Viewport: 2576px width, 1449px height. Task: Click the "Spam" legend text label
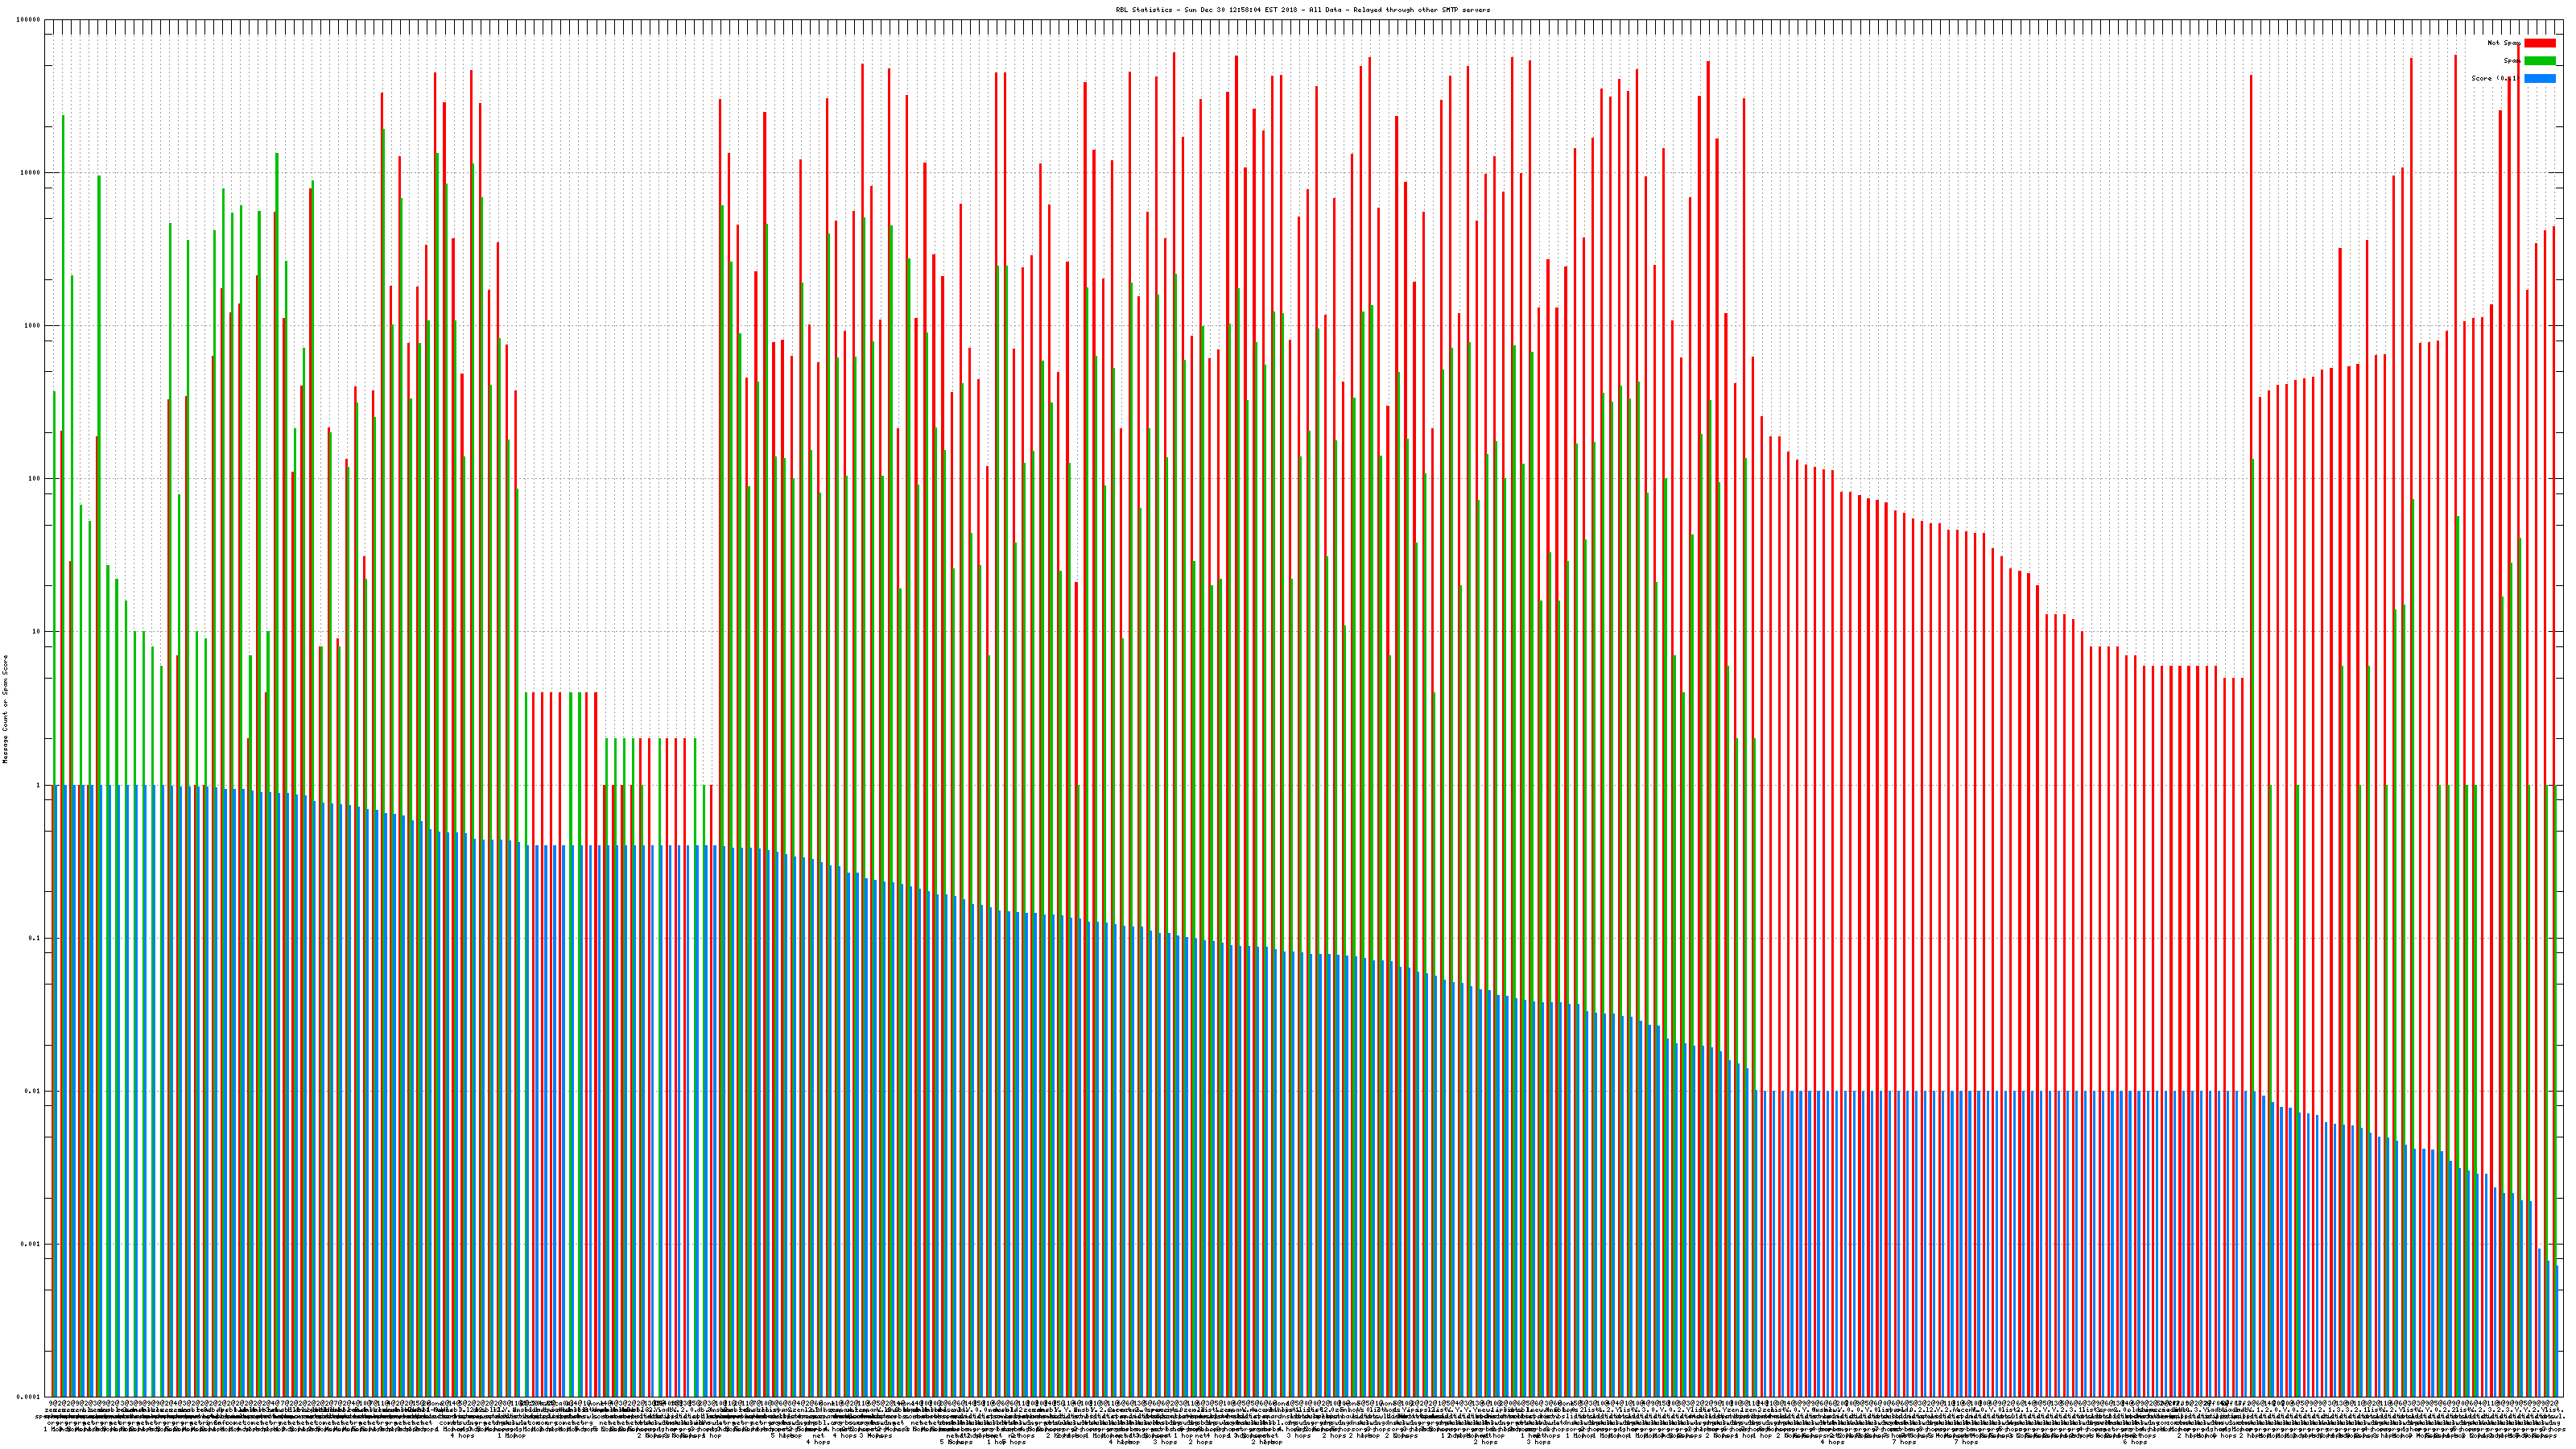click(2511, 61)
